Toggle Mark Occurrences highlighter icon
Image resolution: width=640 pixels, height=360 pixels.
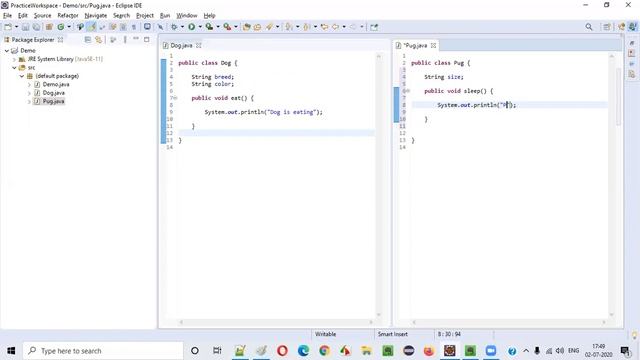coord(91,27)
